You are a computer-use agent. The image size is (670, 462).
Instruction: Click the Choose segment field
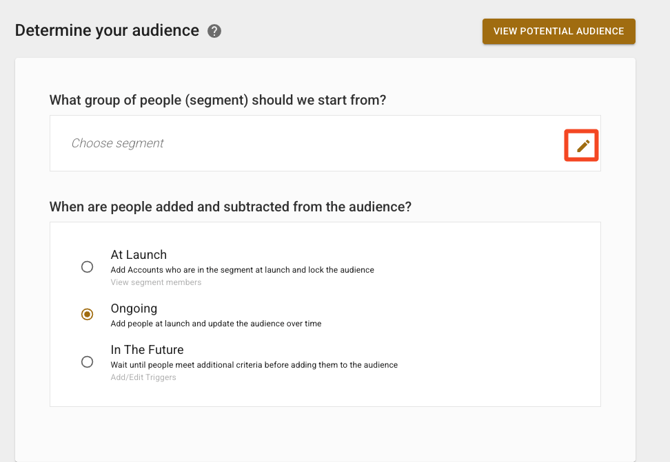(x=117, y=143)
